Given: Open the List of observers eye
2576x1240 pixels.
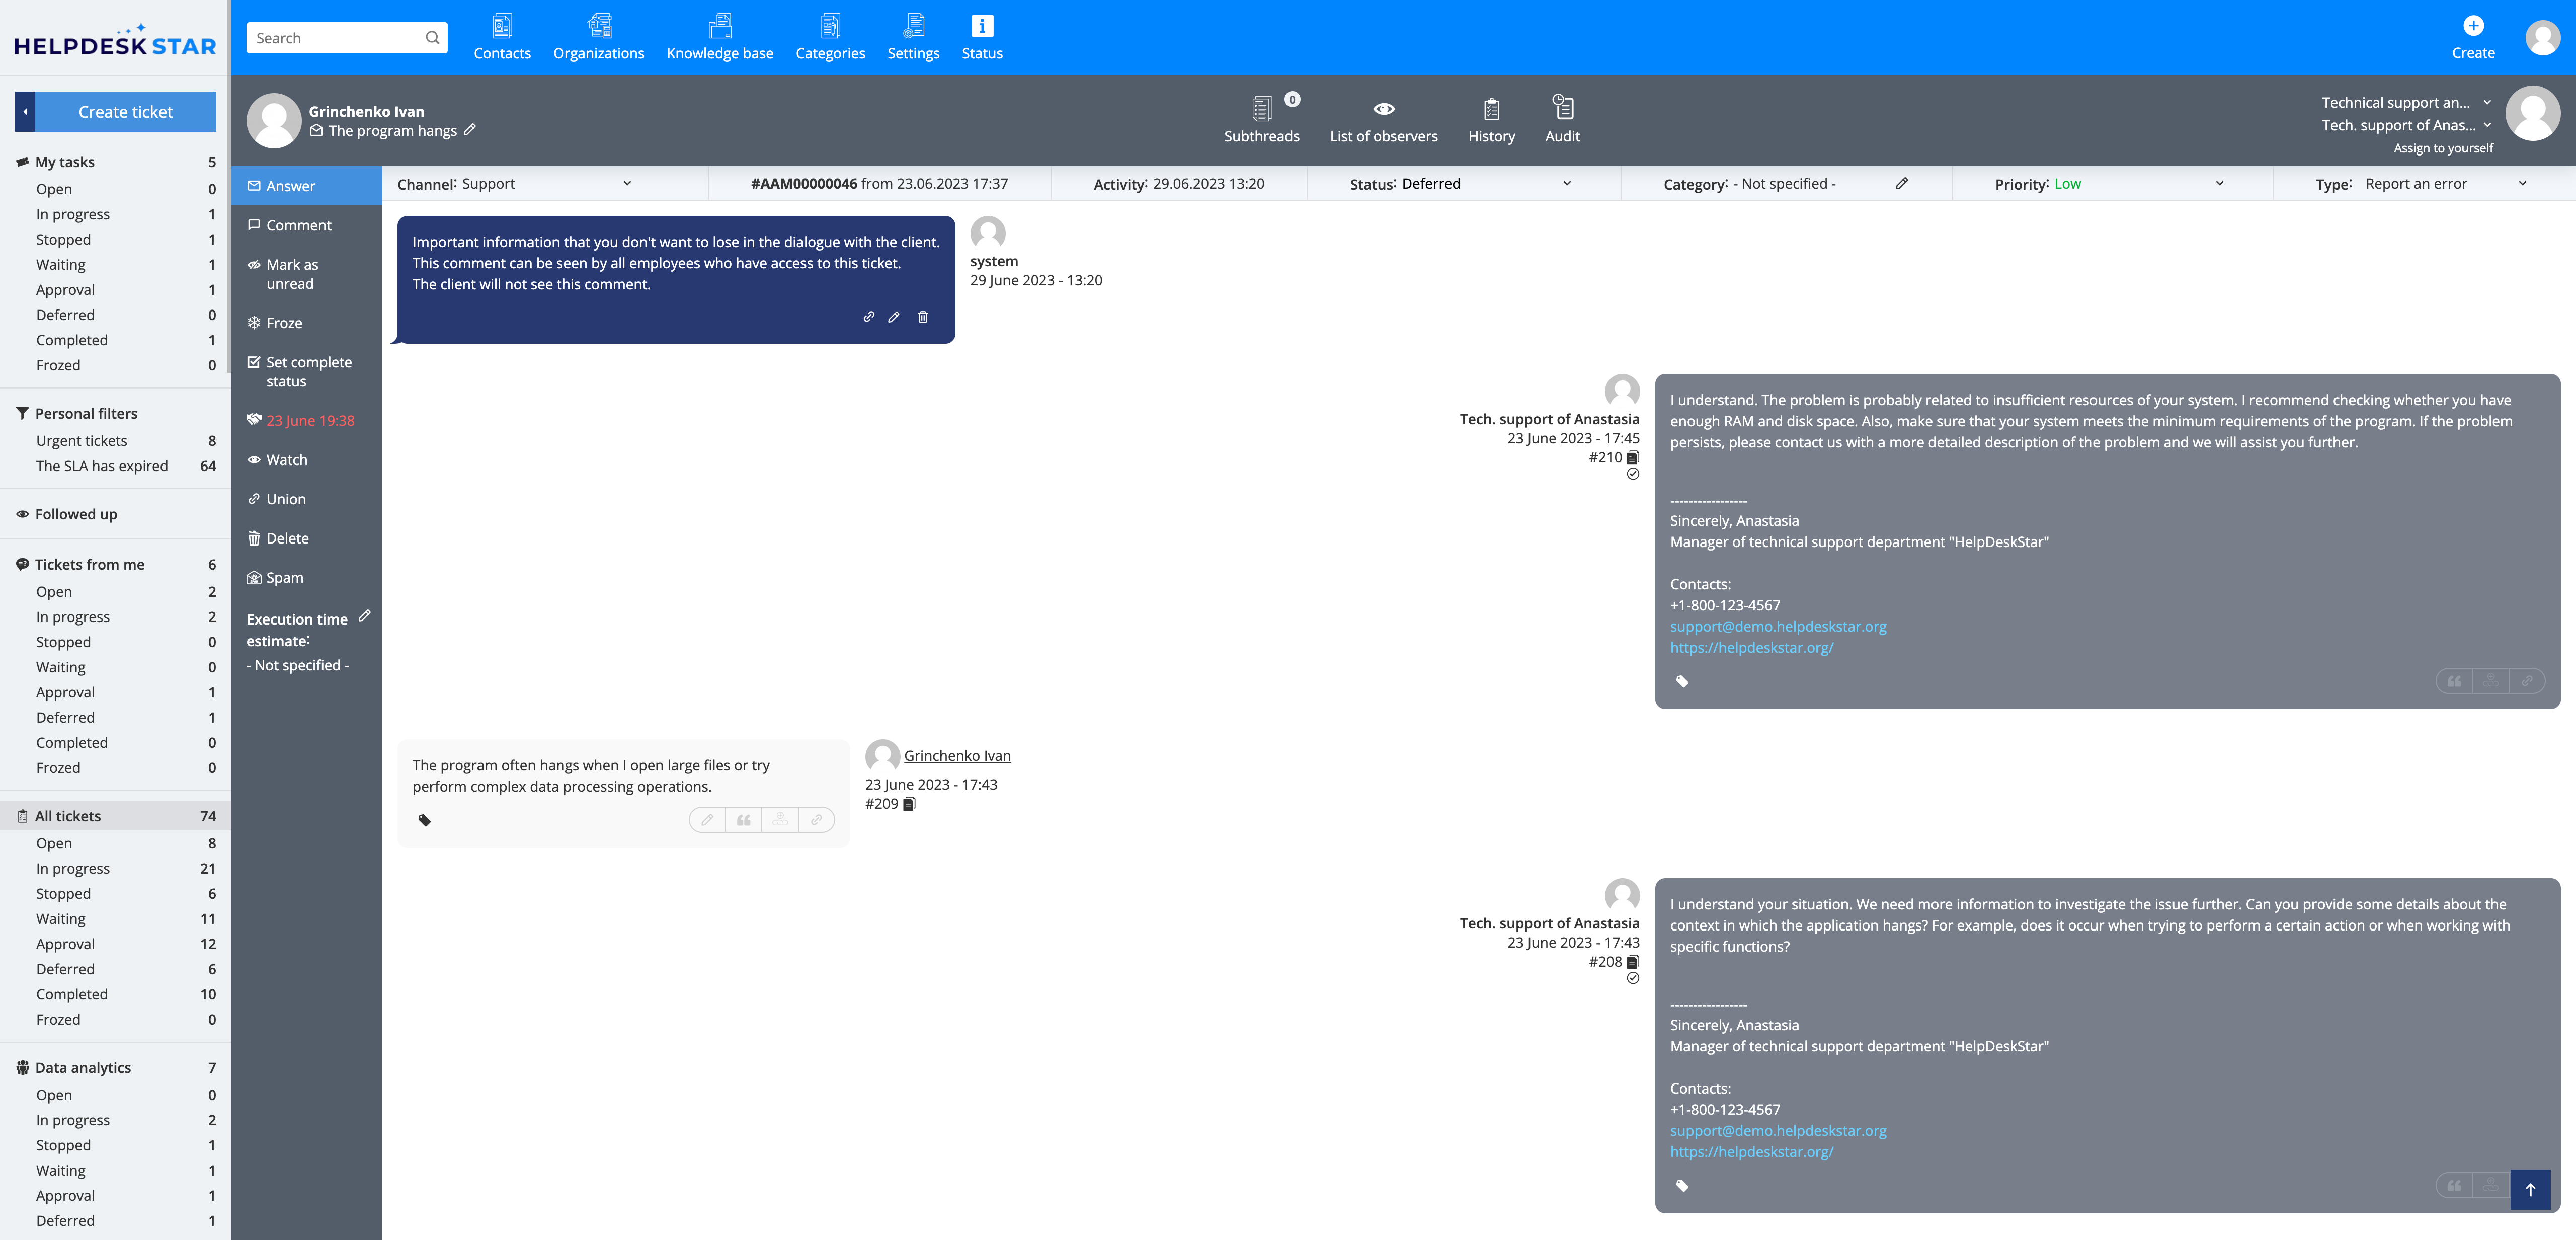Looking at the screenshot, I should point(1383,108).
